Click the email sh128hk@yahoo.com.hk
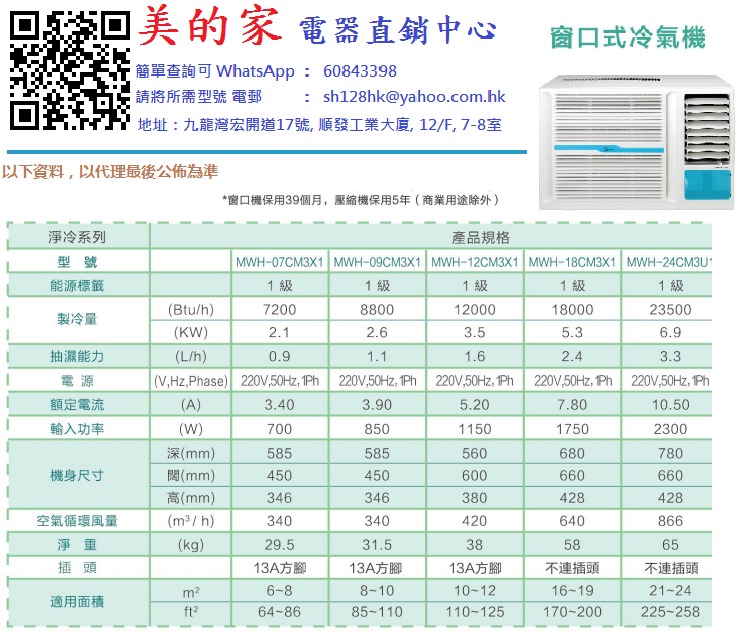The width and height of the screenshot is (740, 639). pyautogui.click(x=414, y=97)
